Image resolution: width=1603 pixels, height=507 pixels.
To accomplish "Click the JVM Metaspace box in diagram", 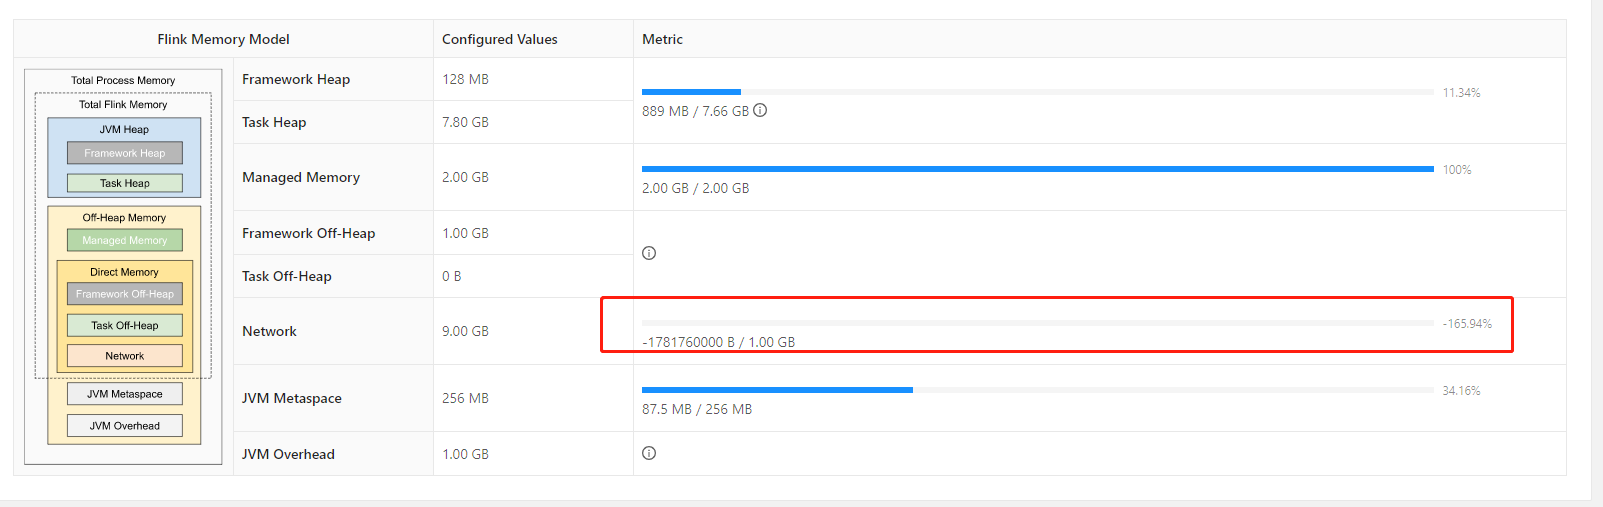I will [125, 394].
